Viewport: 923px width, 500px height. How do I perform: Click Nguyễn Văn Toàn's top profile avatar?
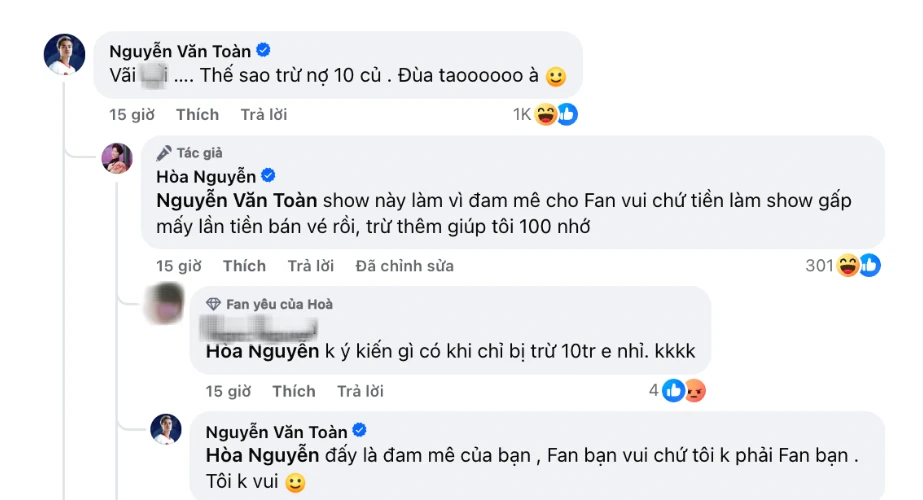click(x=64, y=54)
